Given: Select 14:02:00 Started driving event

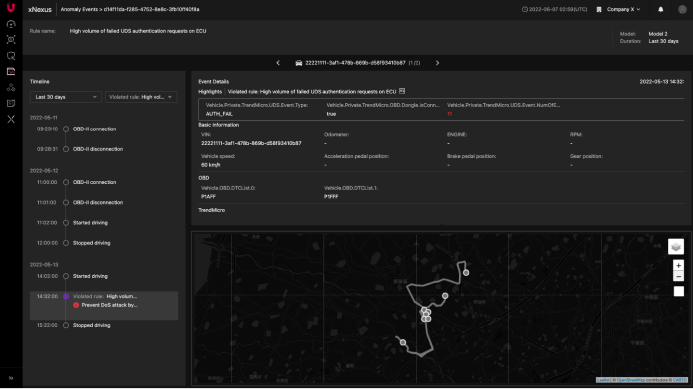Looking at the screenshot, I should 72,276.
